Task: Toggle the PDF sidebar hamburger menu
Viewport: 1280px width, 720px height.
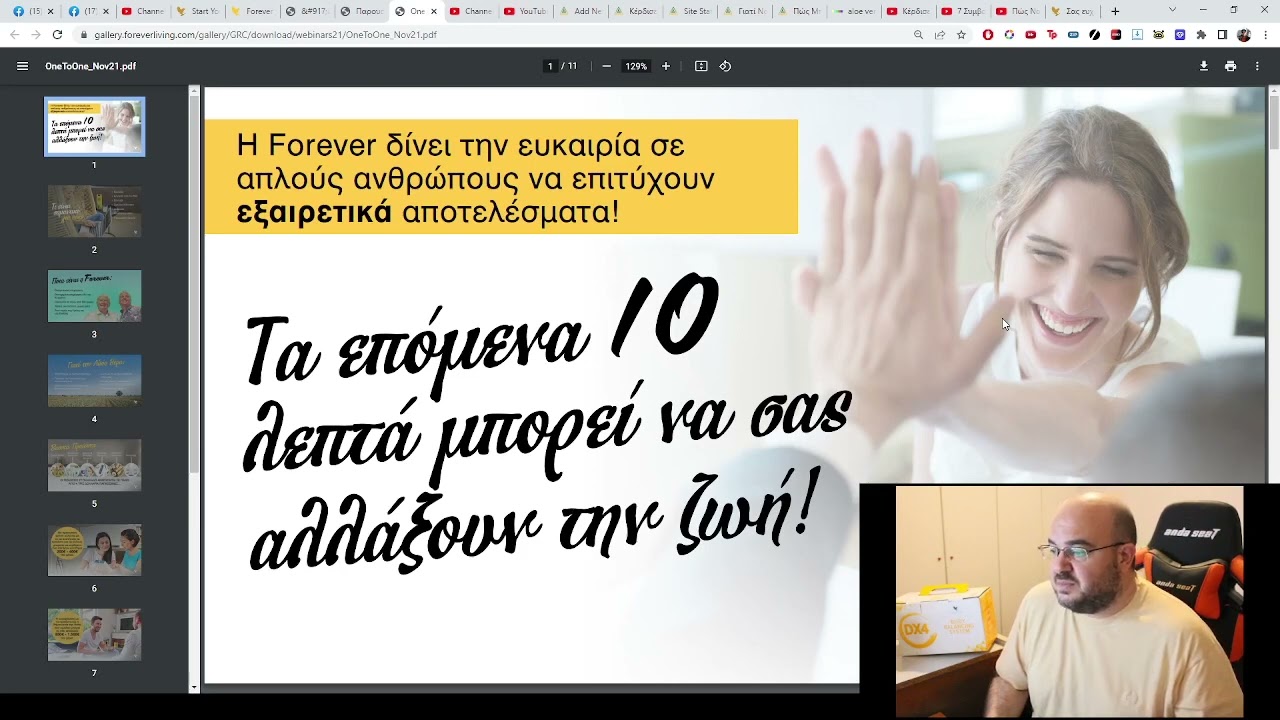Action: click(22, 66)
